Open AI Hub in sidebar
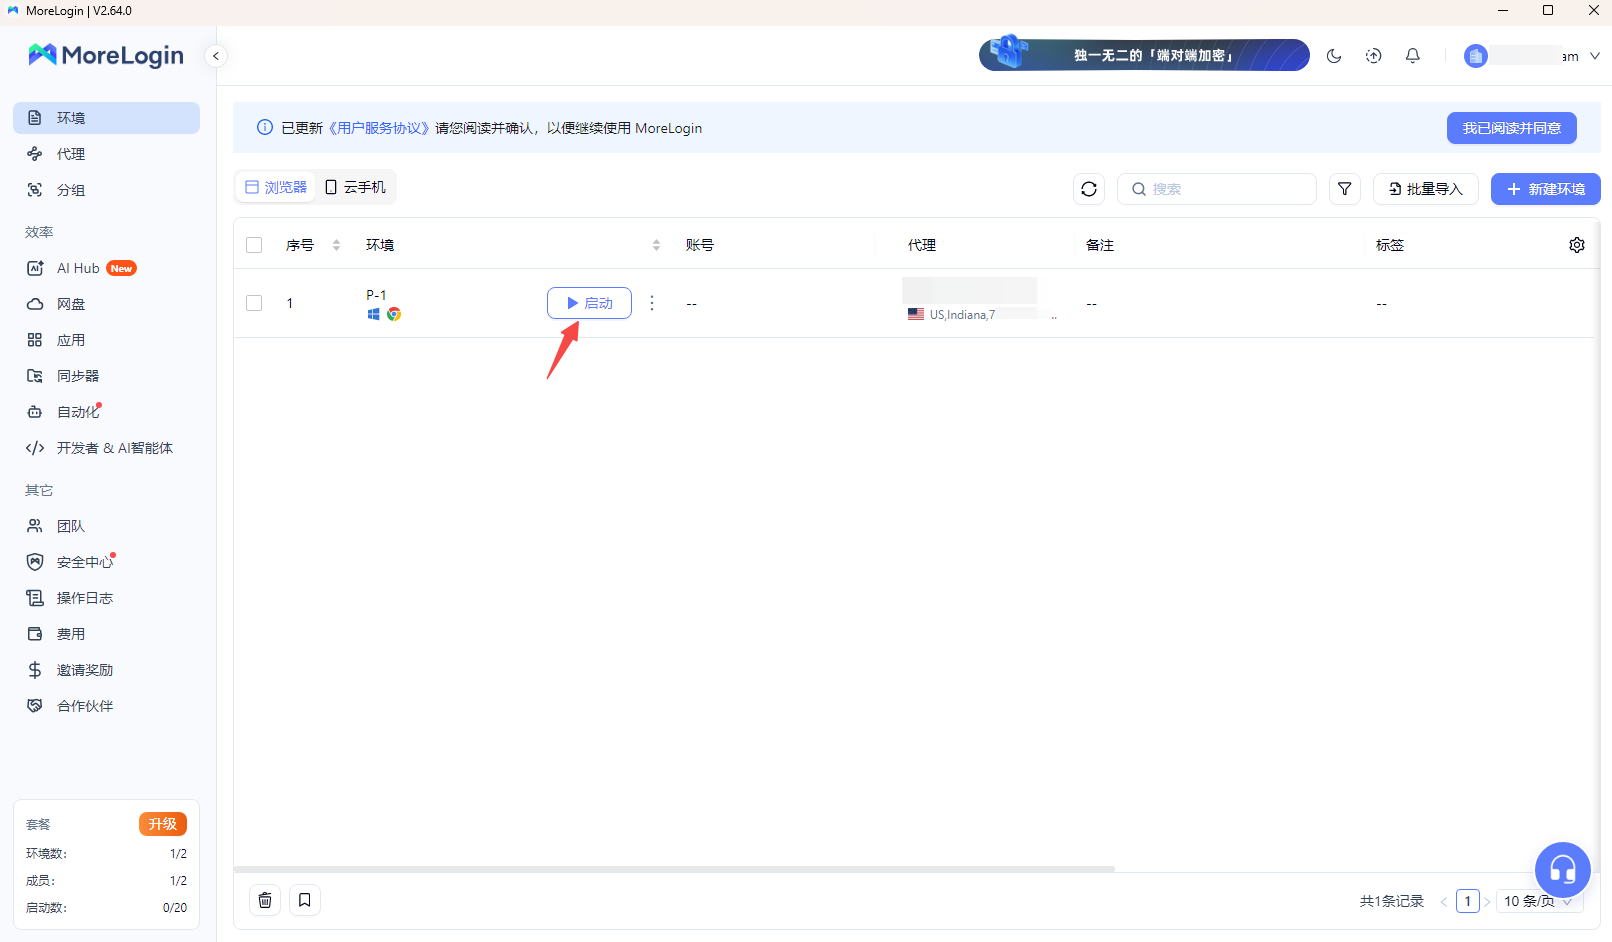 [107, 268]
